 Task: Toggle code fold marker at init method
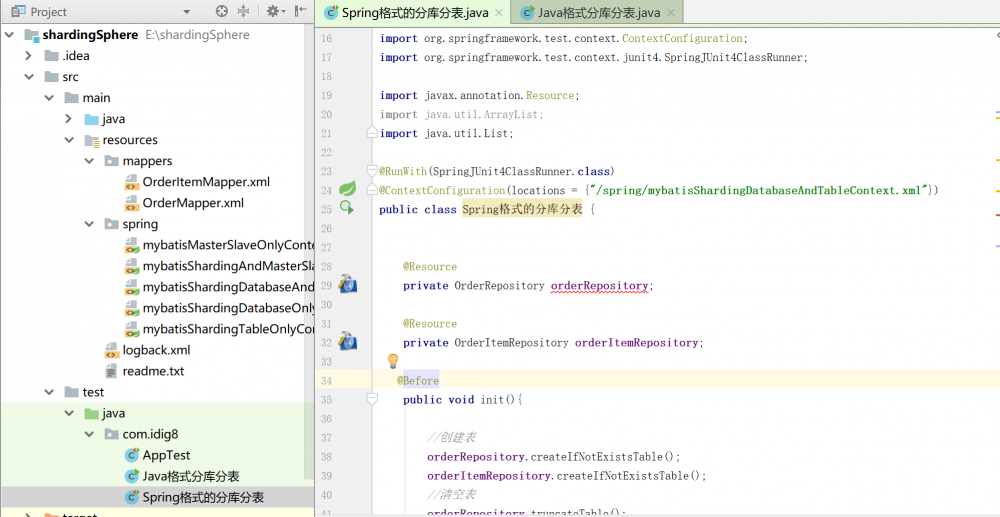pos(372,399)
